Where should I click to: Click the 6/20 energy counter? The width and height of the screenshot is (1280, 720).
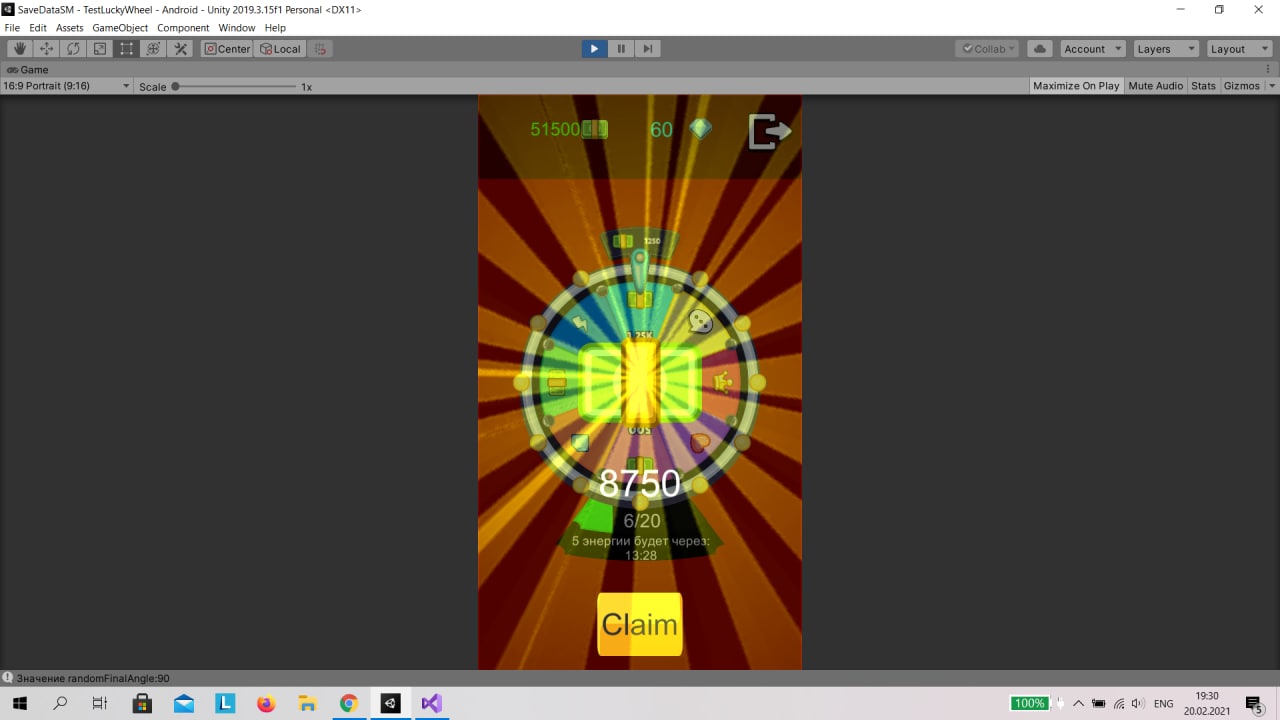click(x=642, y=521)
